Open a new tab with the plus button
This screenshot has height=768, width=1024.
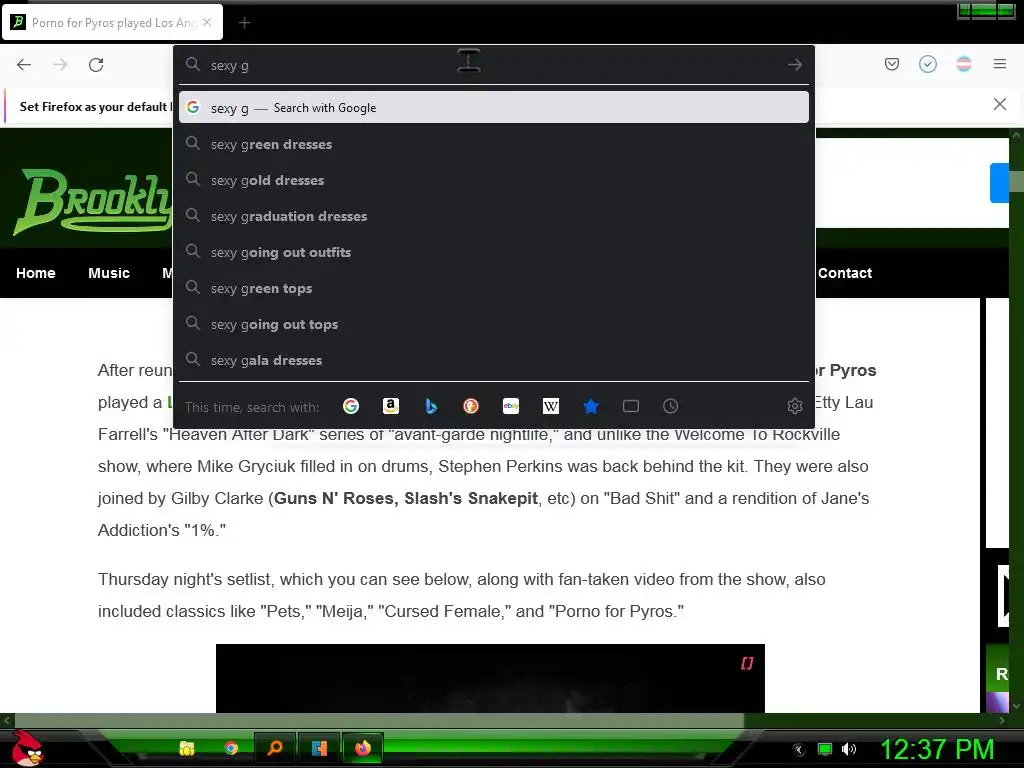pos(244,23)
